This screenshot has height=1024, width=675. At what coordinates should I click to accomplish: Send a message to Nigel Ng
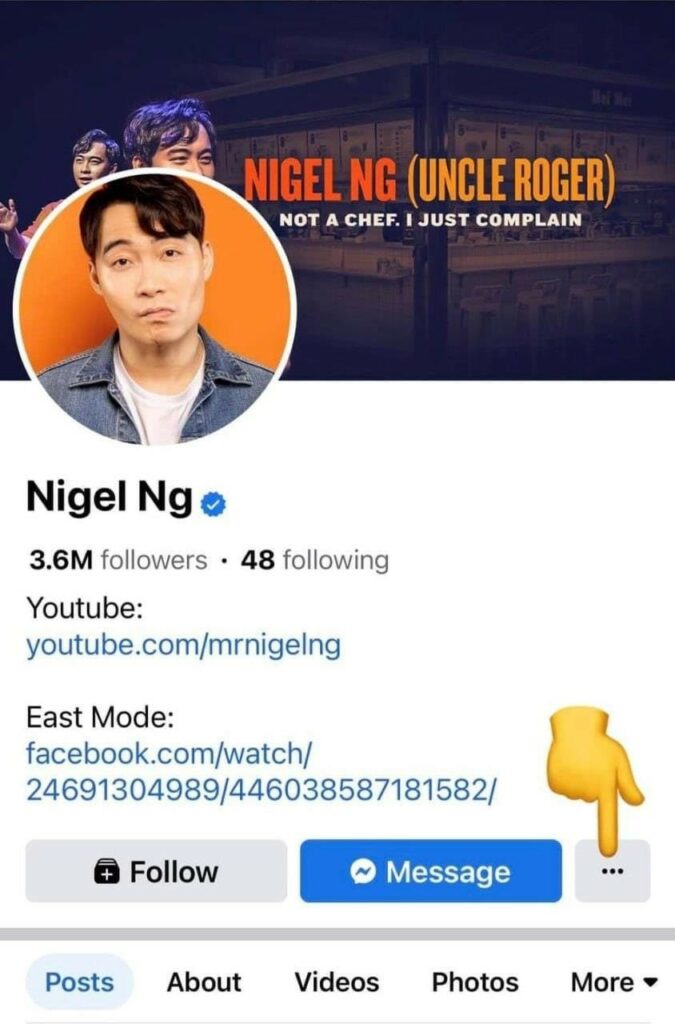point(431,871)
